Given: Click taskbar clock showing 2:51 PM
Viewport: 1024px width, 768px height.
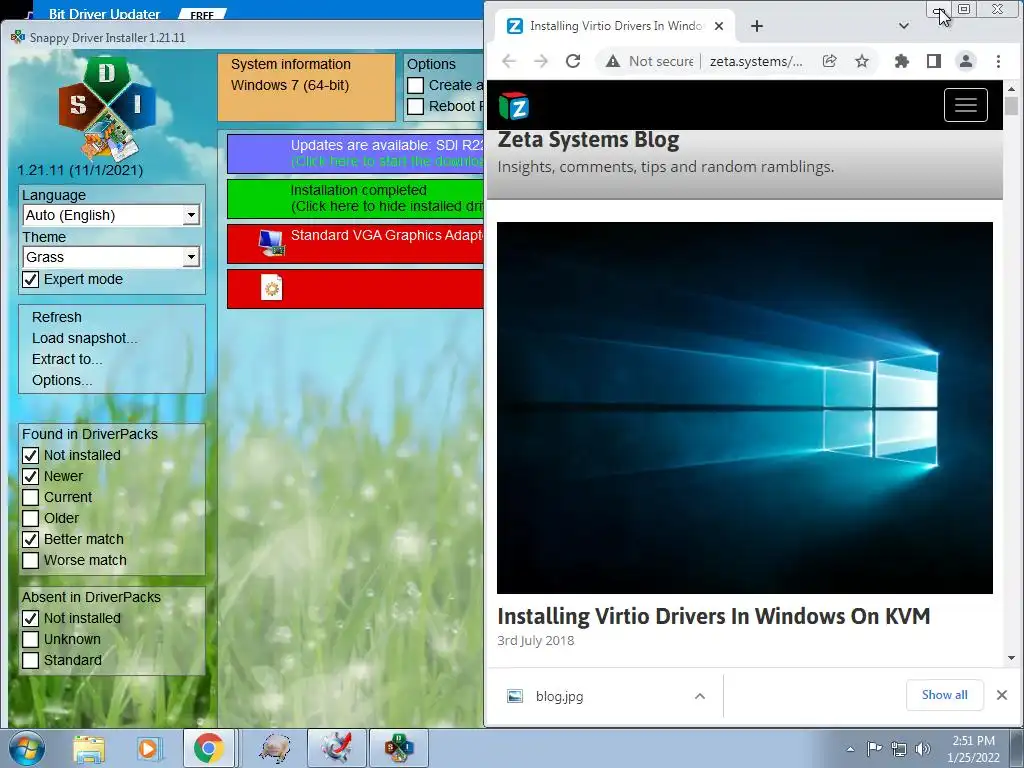Looking at the screenshot, I should [x=973, y=749].
